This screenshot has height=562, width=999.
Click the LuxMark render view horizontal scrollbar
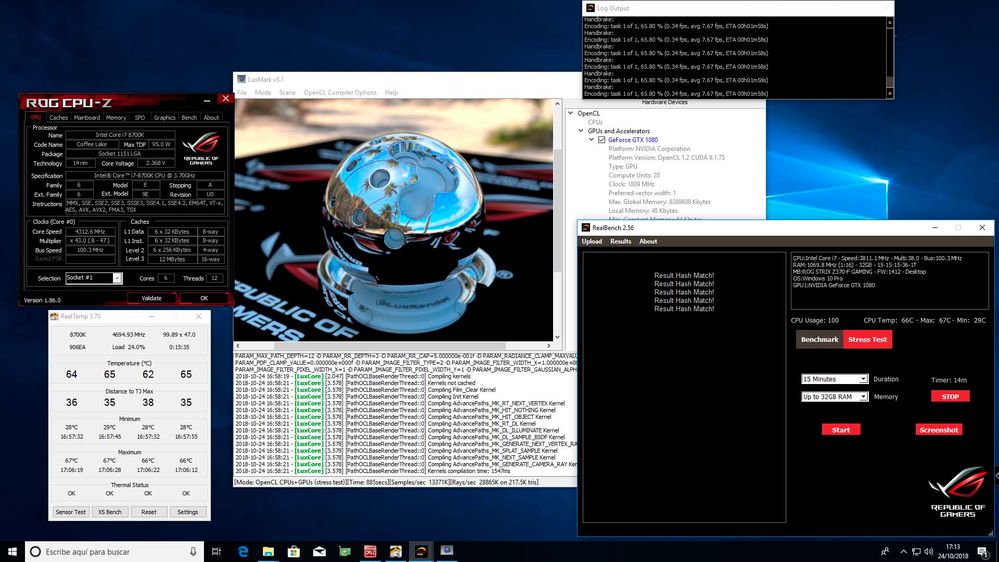point(393,345)
